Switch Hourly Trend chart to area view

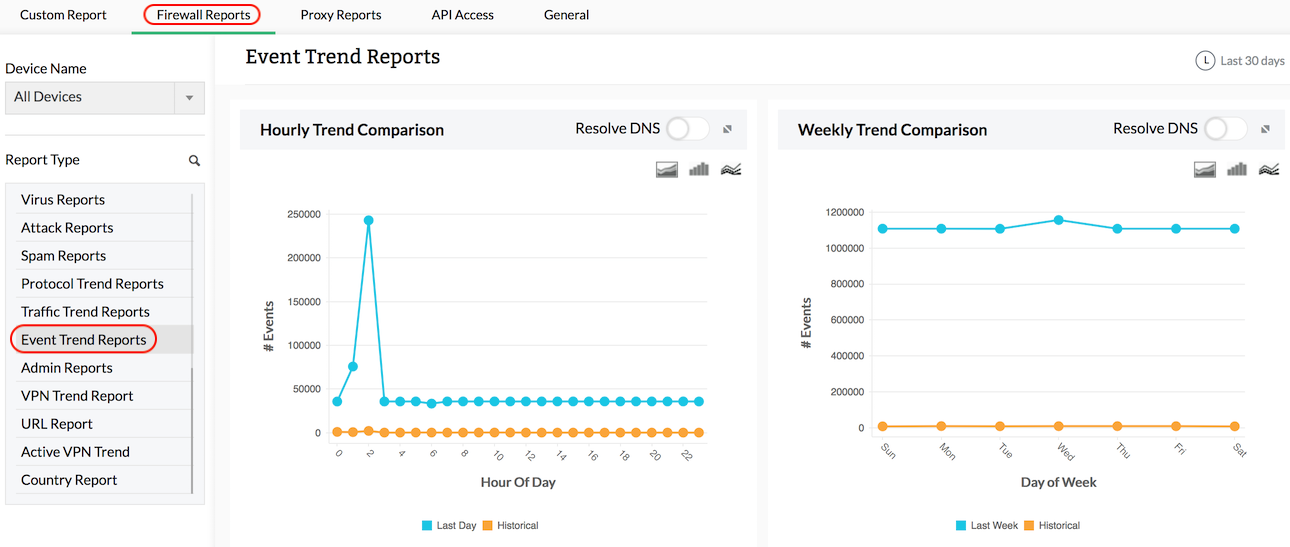(667, 170)
